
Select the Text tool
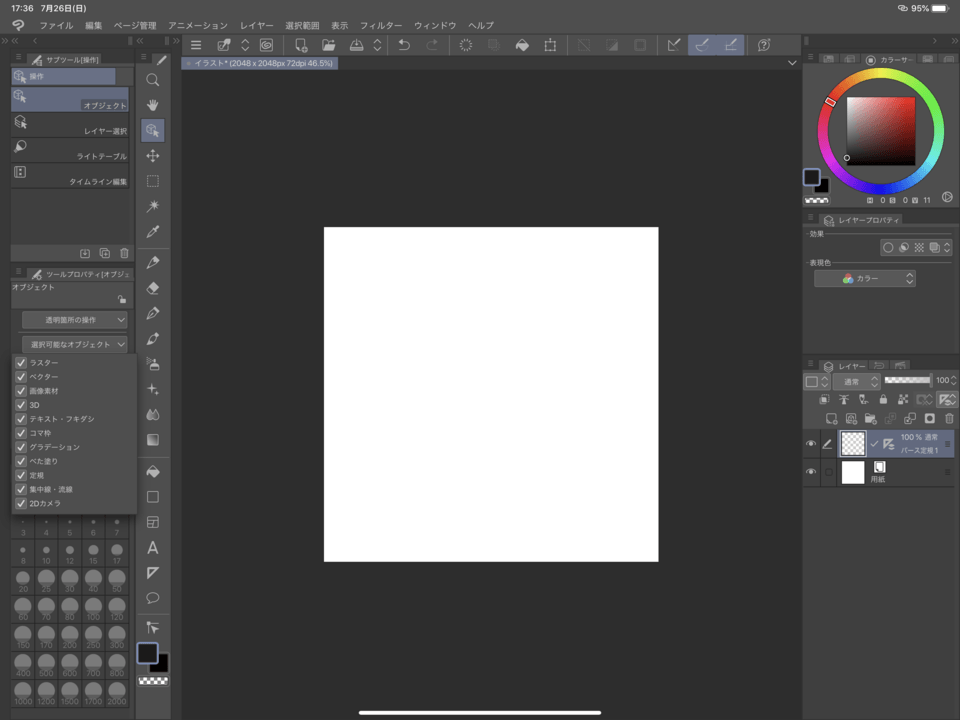point(153,548)
